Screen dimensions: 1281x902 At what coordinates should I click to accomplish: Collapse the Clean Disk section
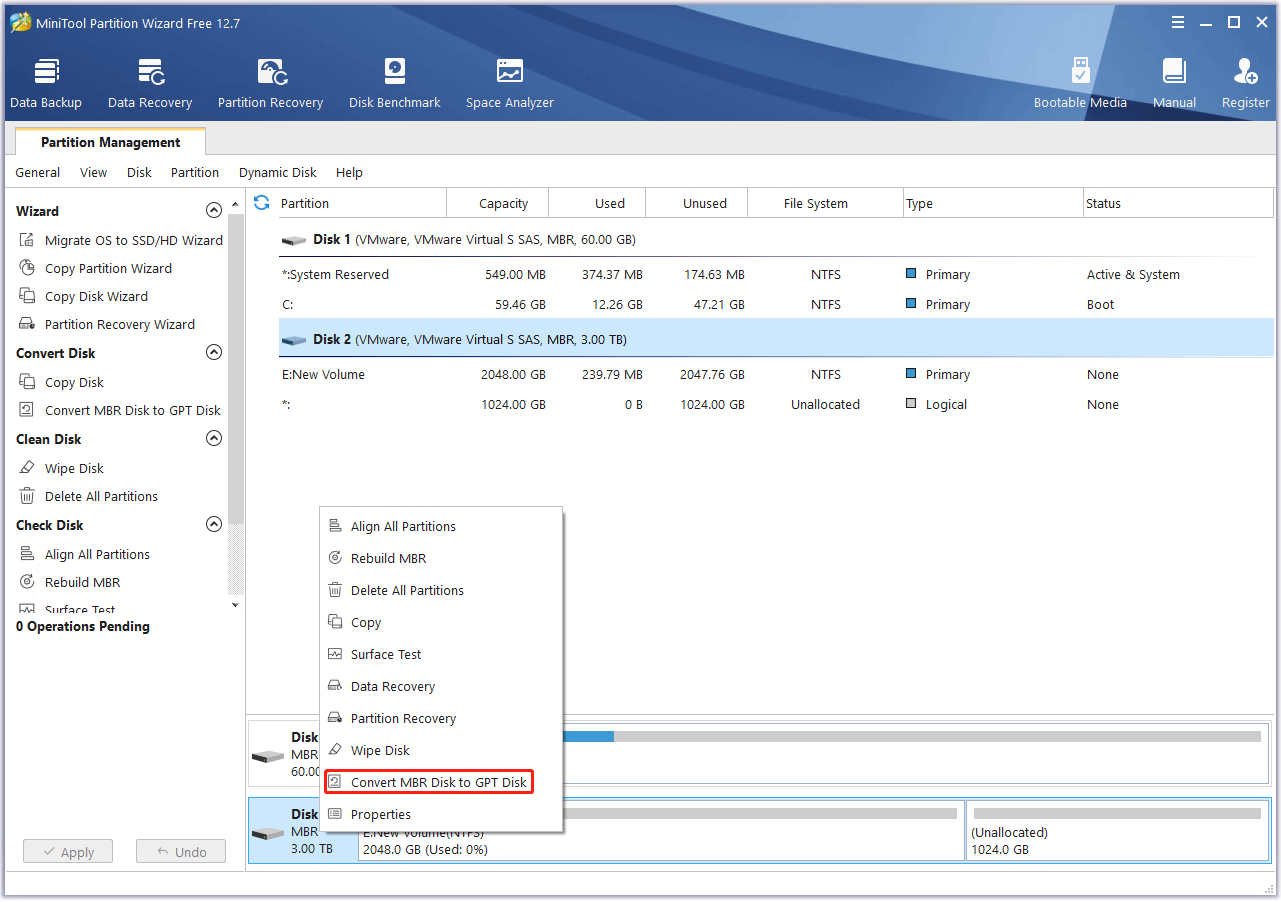[213, 439]
